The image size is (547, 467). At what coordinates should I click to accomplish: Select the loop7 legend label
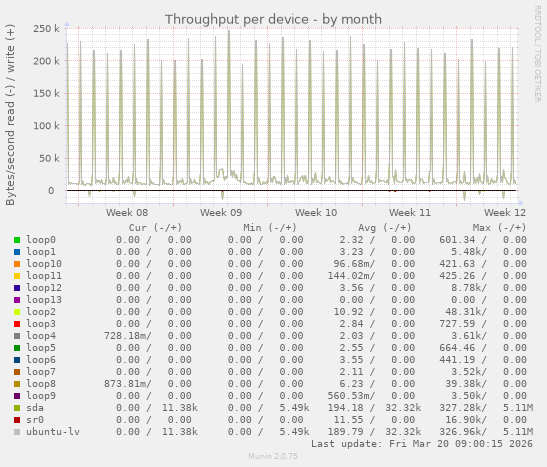pos(41,371)
